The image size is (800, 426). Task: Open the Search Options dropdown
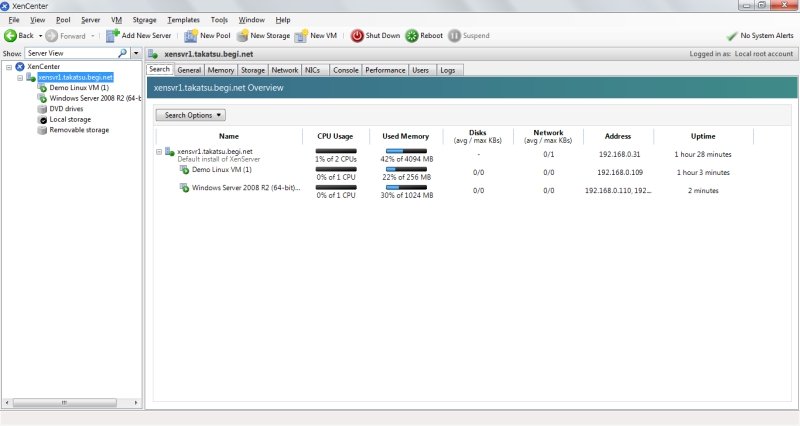[191, 115]
